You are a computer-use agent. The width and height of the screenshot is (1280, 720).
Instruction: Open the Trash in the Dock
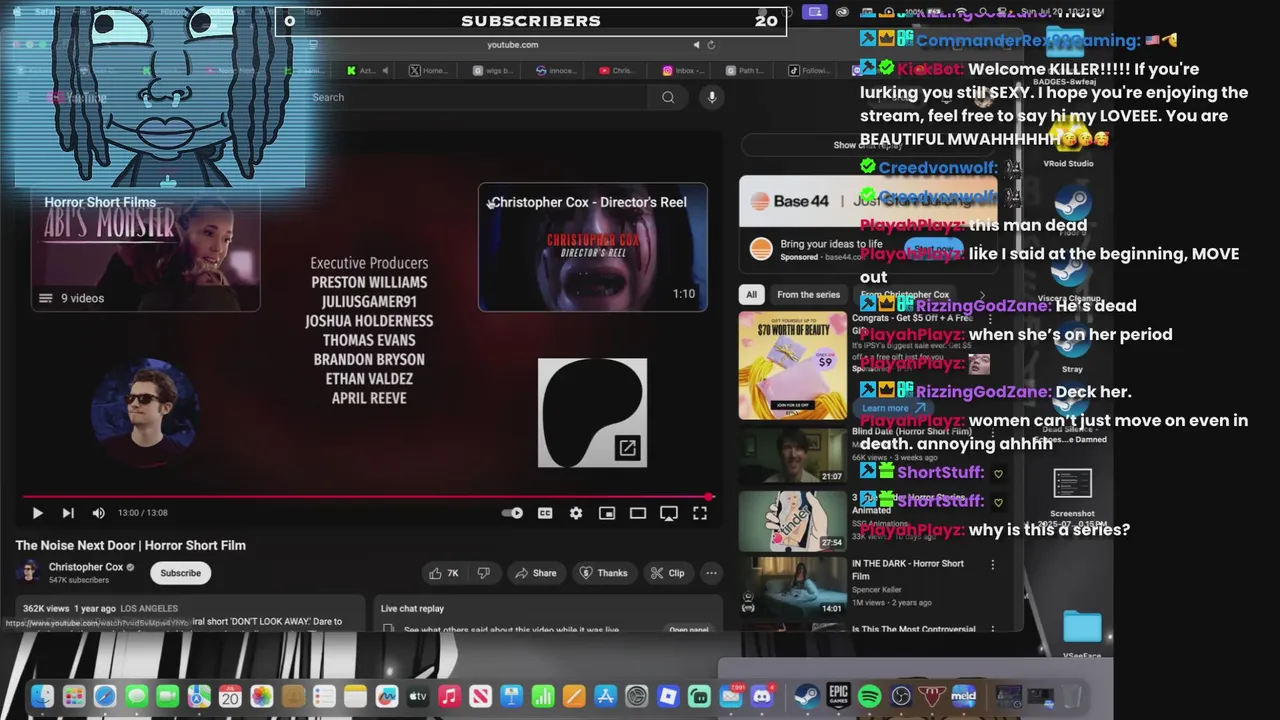(1071, 696)
